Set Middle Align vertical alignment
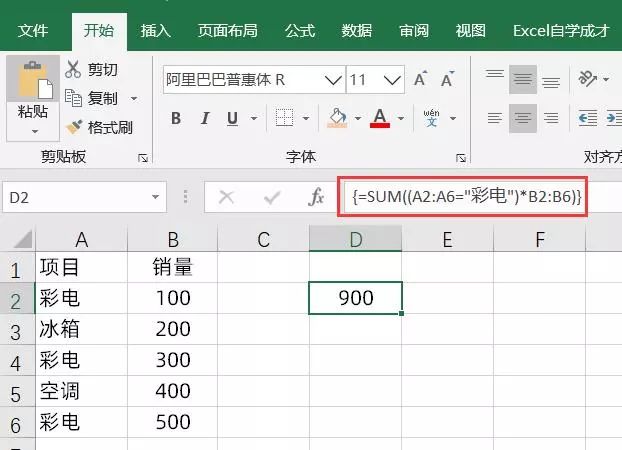This screenshot has width=622, height=450. pyautogui.click(x=523, y=79)
